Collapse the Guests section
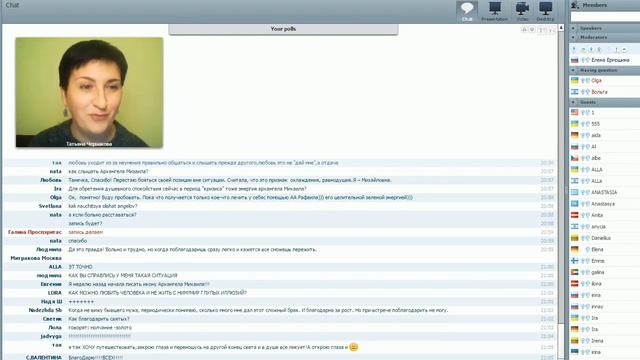Image resolution: width=640 pixels, height=360 pixels. [x=573, y=102]
